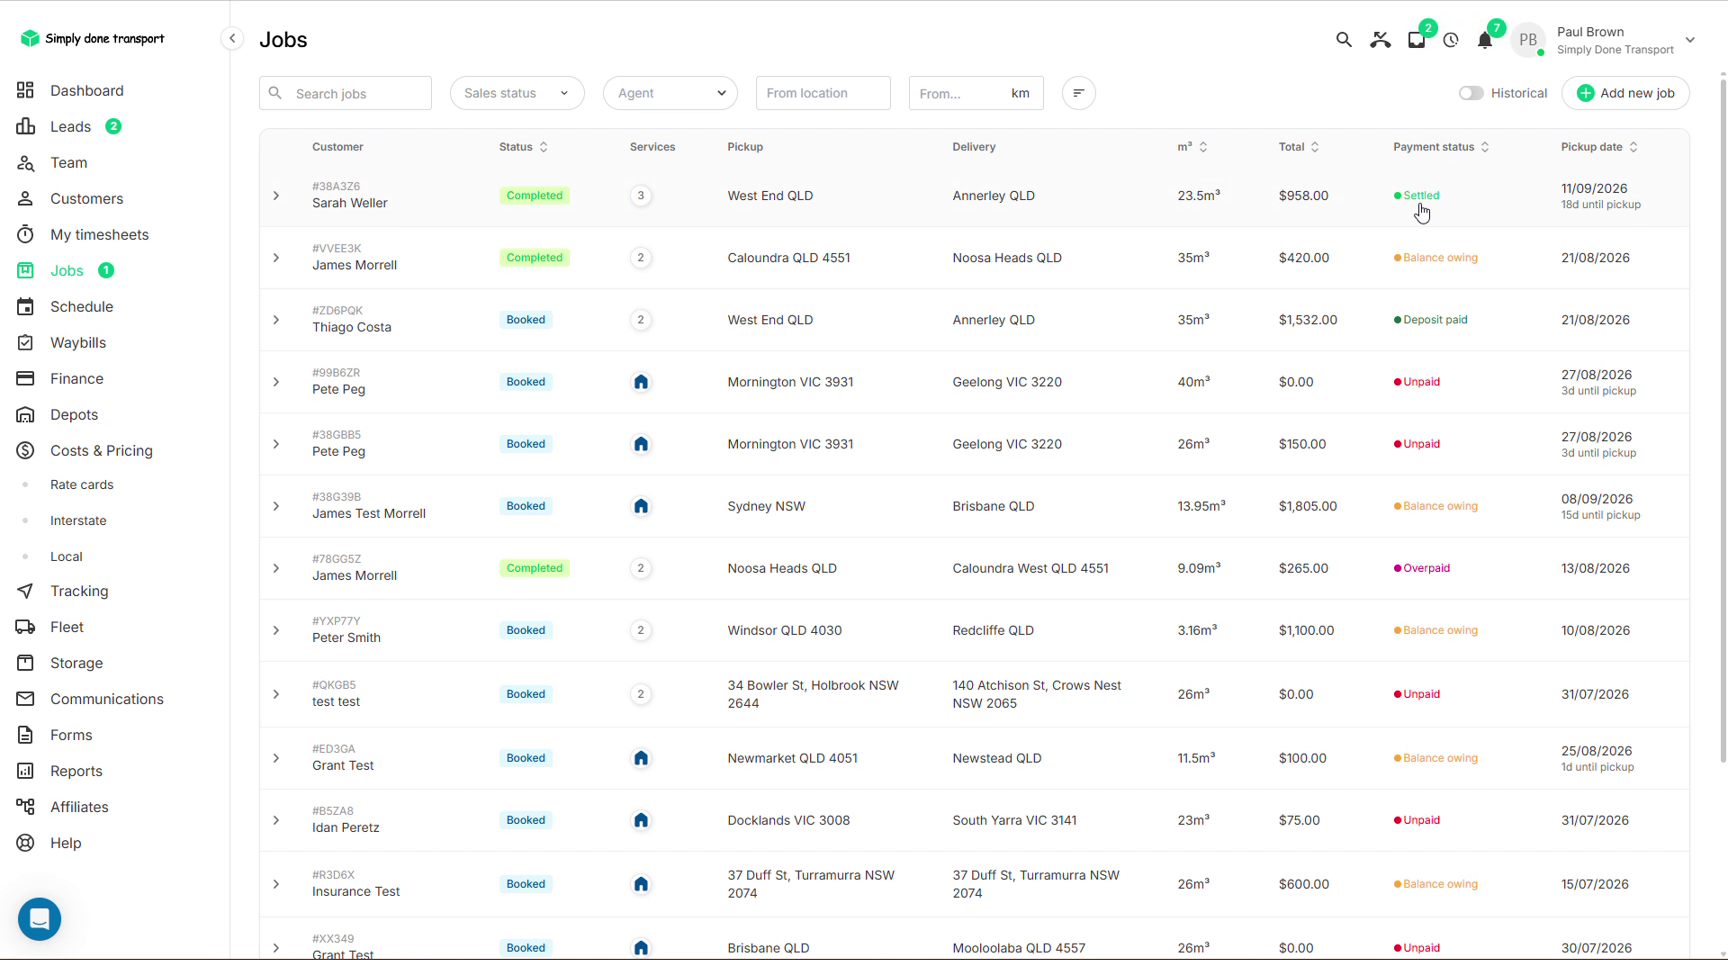Open the Schedule page
This screenshot has width=1728, height=960.
click(82, 306)
